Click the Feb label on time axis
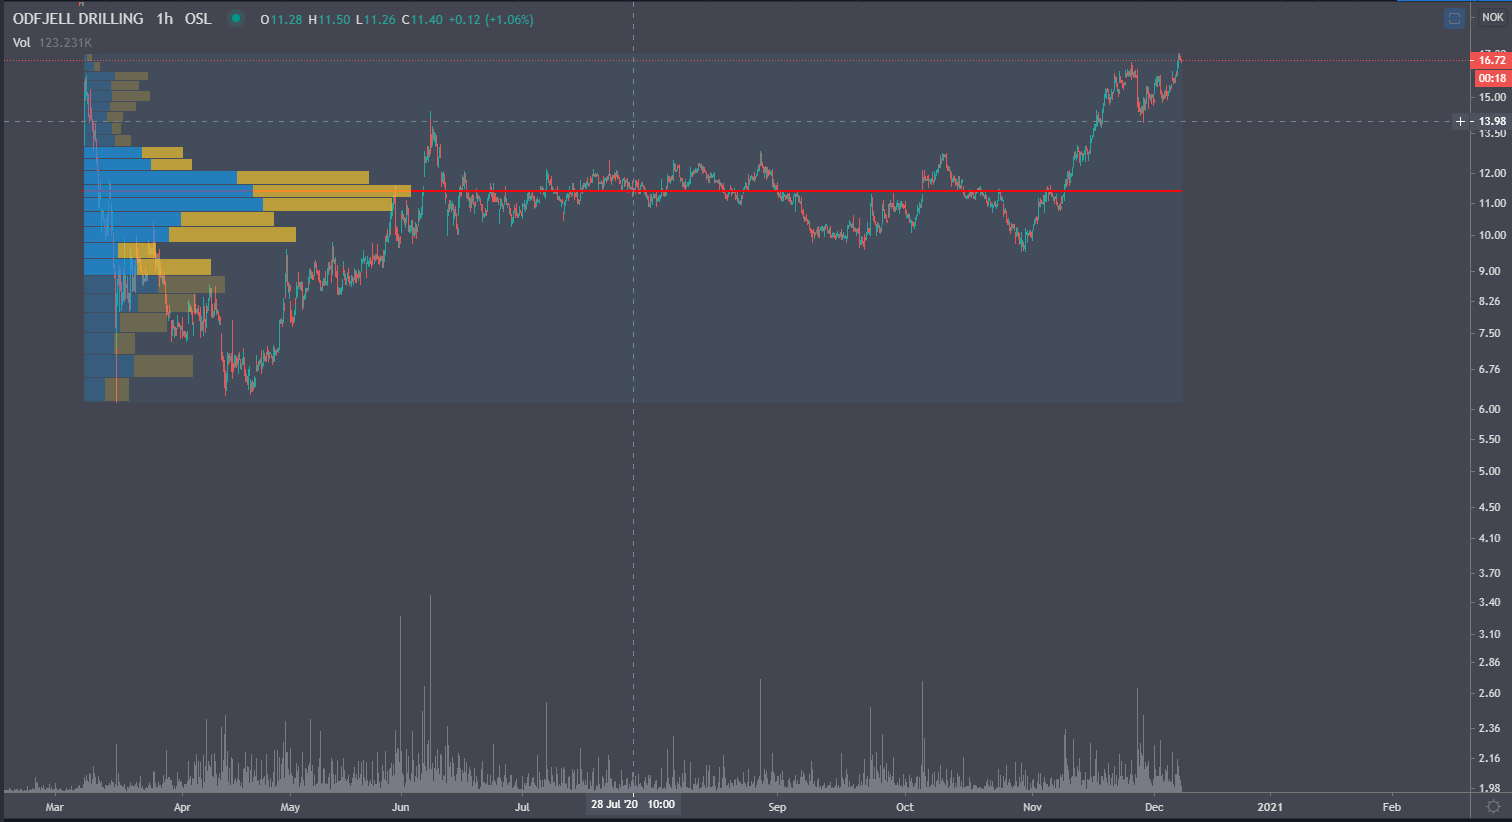Image resolution: width=1512 pixels, height=822 pixels. tap(1391, 807)
